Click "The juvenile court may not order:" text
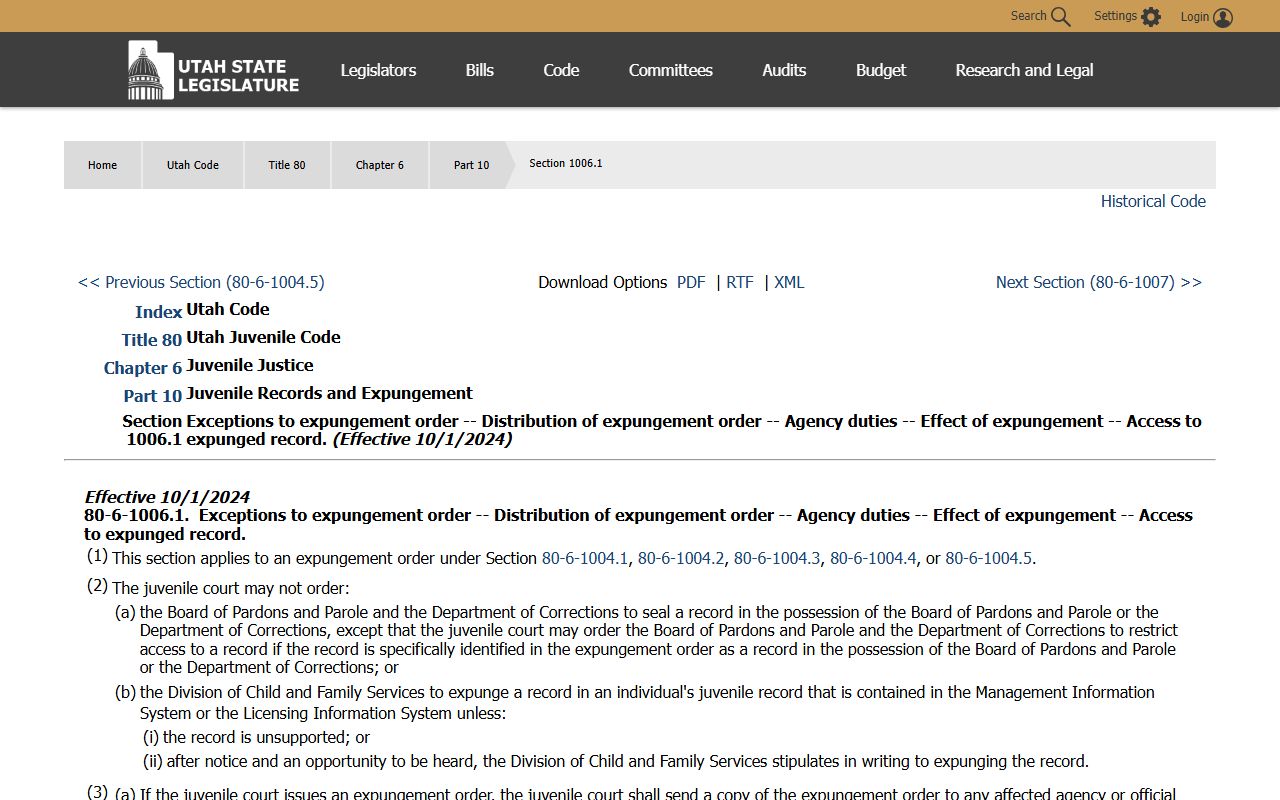 tap(231, 588)
